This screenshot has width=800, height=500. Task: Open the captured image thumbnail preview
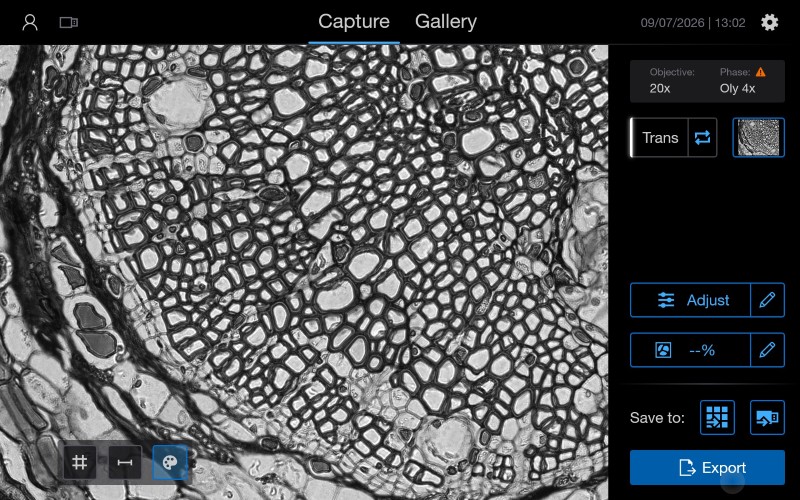758,138
